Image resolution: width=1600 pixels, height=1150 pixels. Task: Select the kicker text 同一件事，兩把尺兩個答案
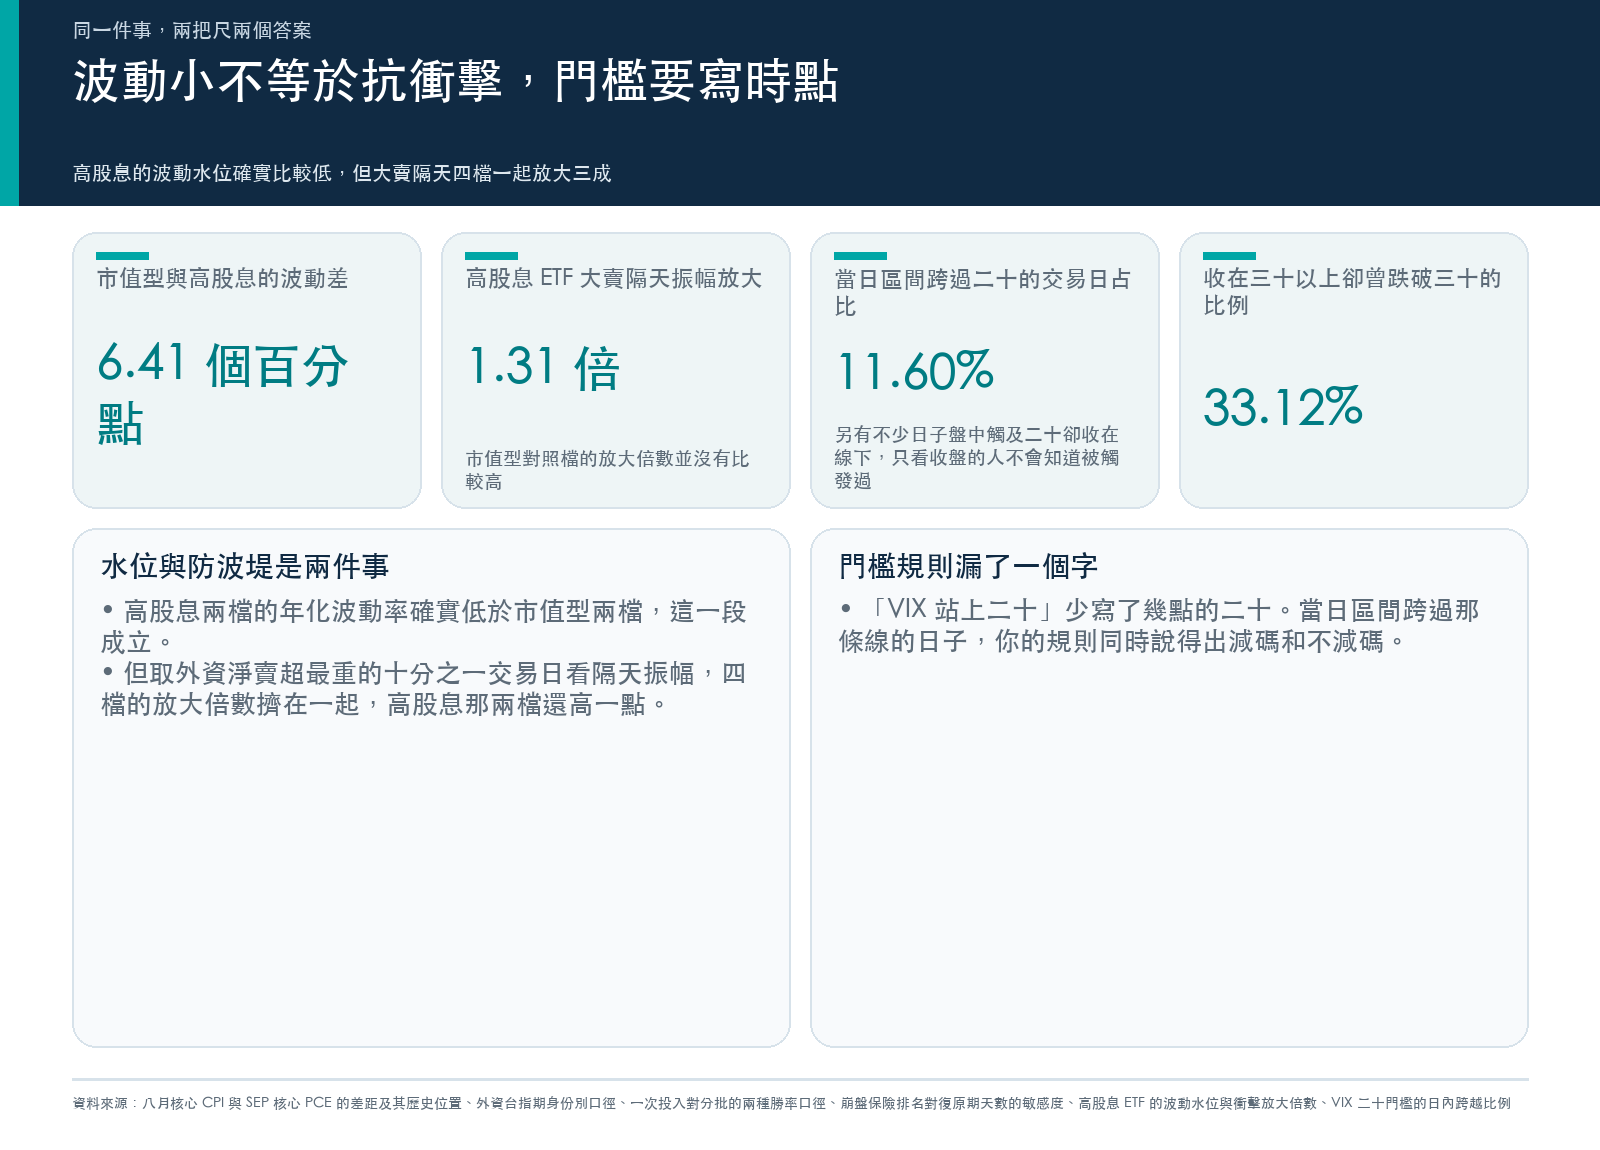[192, 31]
